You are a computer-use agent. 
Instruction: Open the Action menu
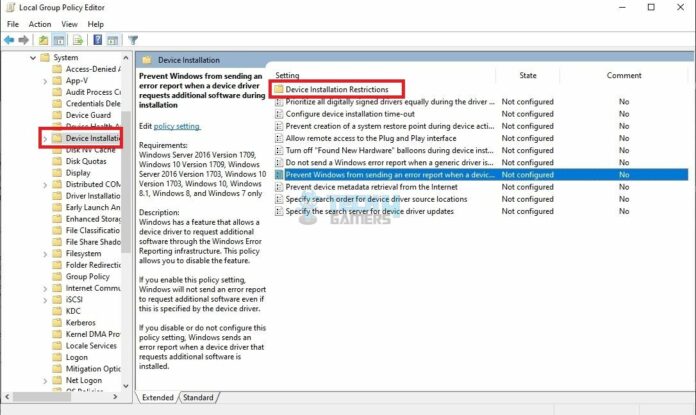[40, 24]
